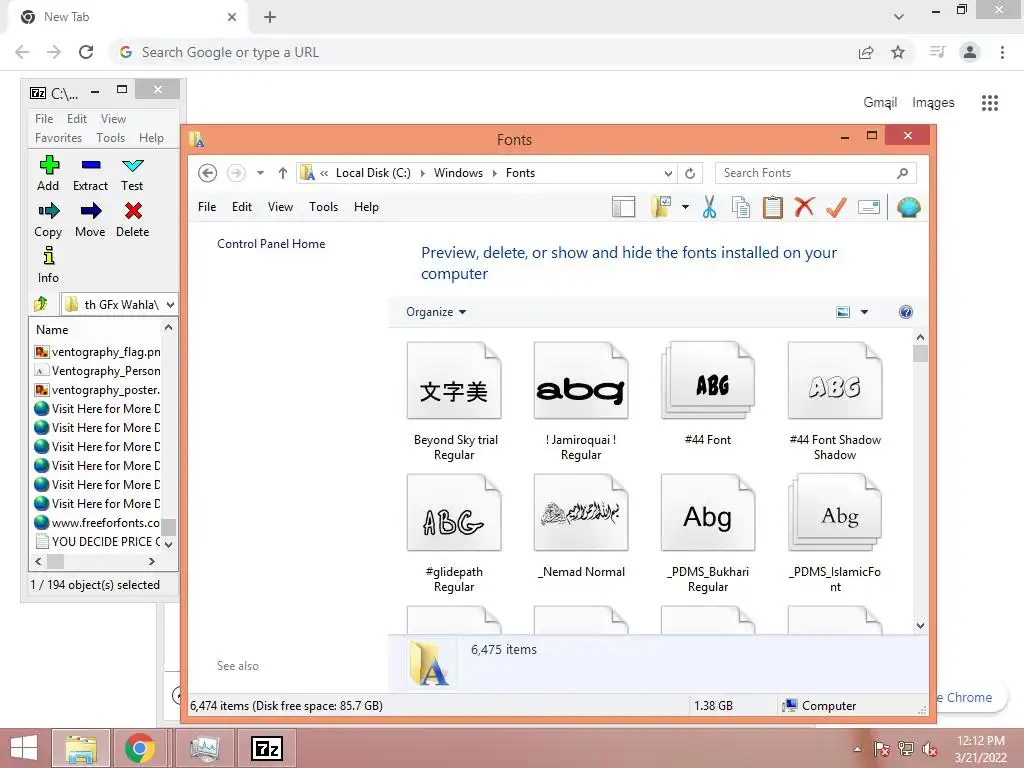Click the Paste clipboard icon in Fonts toolbar
1024x768 pixels.
coord(773,207)
